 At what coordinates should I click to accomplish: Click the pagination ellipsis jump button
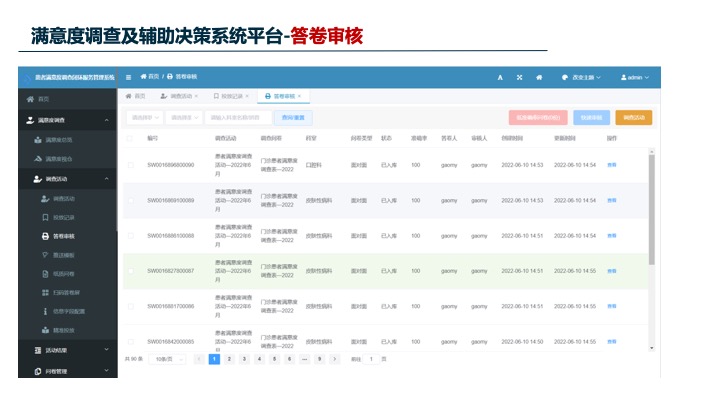[x=304, y=359]
